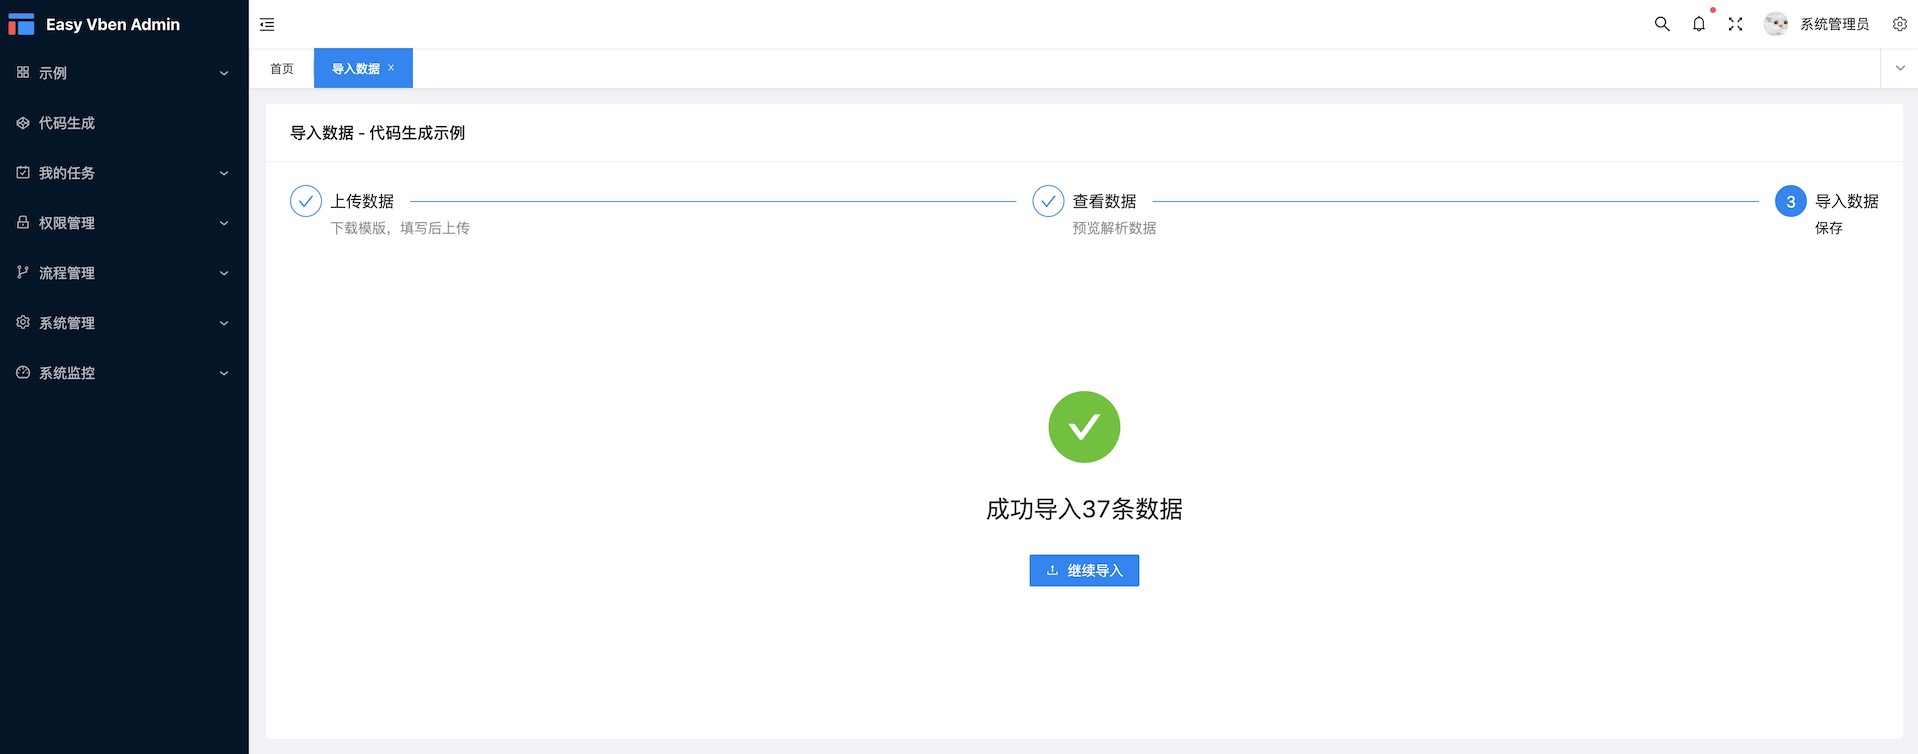1918x754 pixels.
Task: Go to the 上传数据 step title
Action: pyautogui.click(x=362, y=201)
